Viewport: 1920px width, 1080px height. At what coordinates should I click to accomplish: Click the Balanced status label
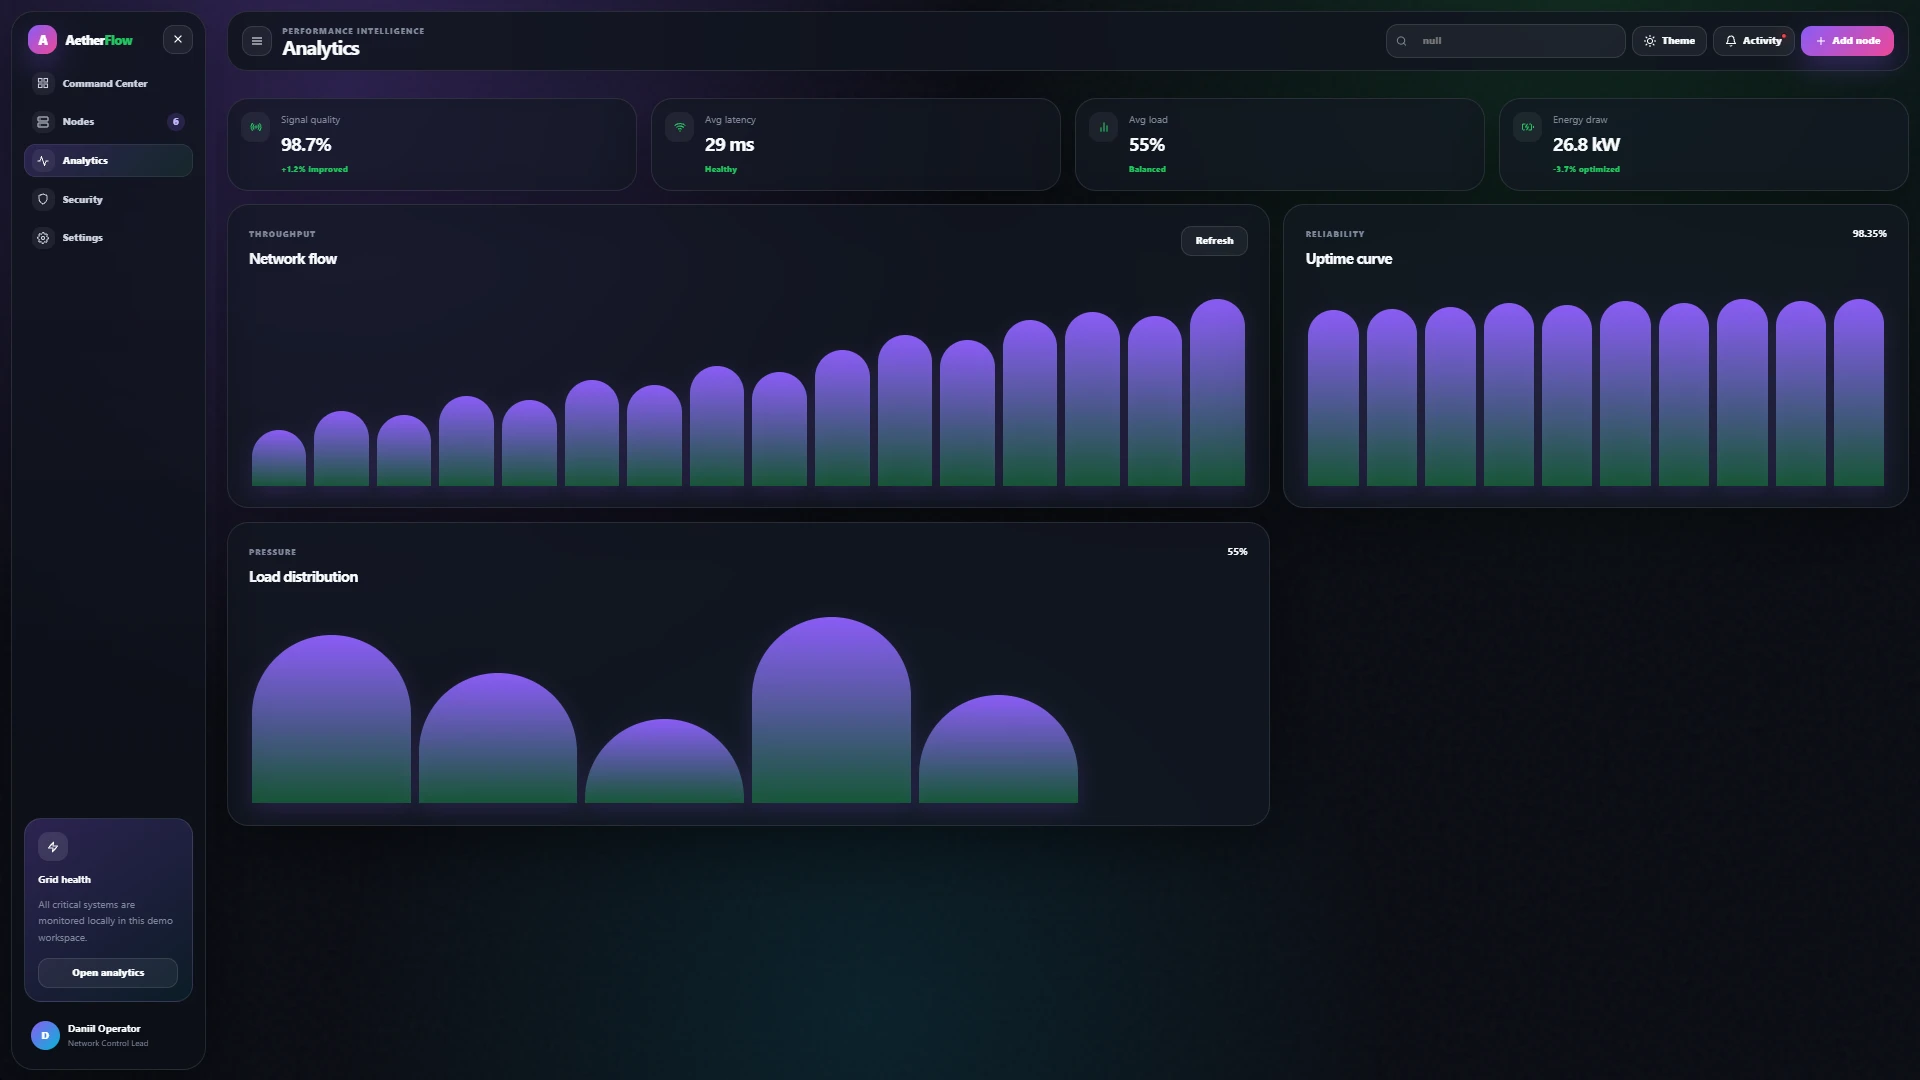point(1147,169)
